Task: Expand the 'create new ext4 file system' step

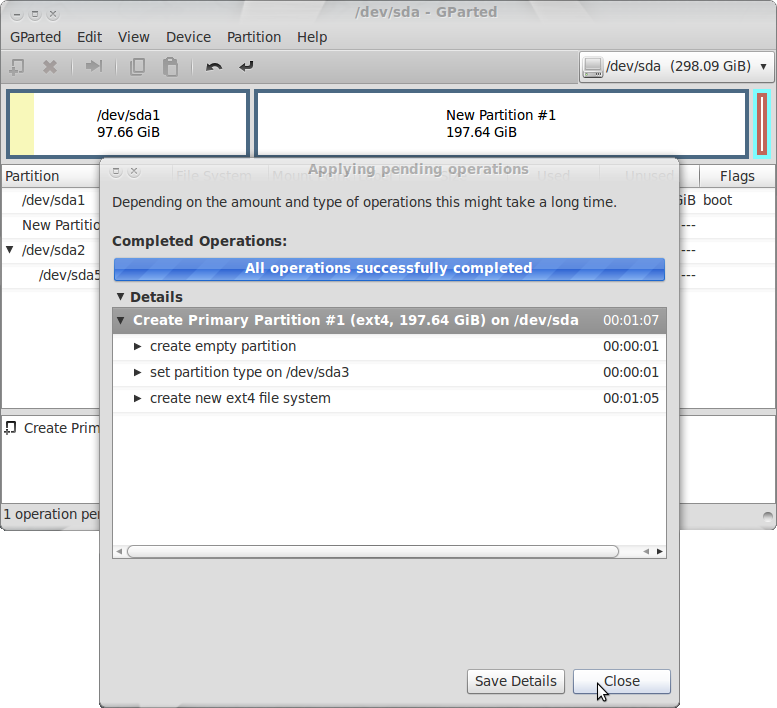Action: point(138,398)
